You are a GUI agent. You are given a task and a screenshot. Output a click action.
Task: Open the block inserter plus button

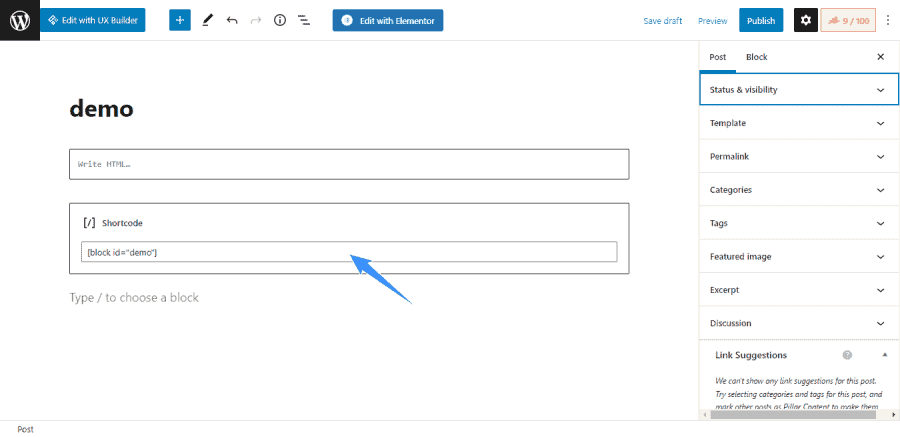click(180, 20)
